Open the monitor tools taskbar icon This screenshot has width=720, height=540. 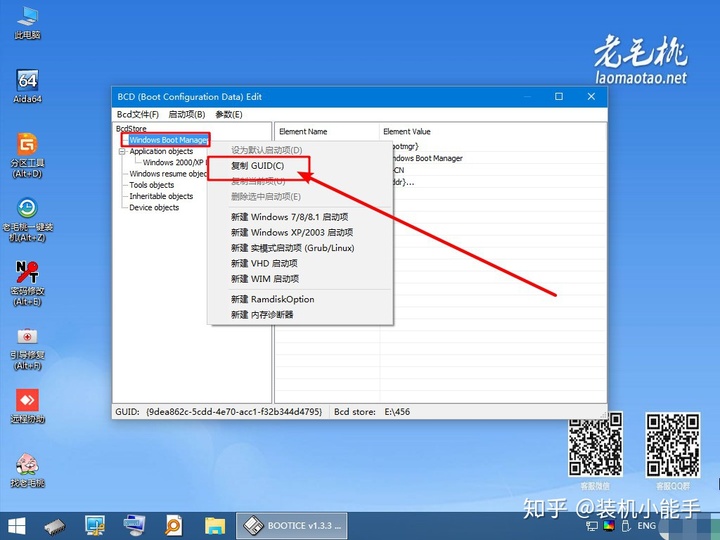click(95, 526)
